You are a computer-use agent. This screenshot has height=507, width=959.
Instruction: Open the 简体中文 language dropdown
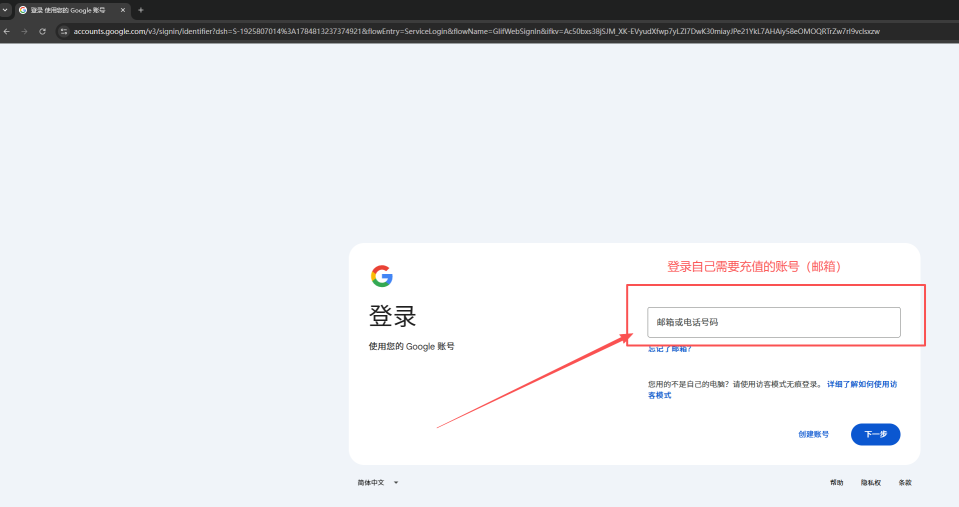pos(378,483)
